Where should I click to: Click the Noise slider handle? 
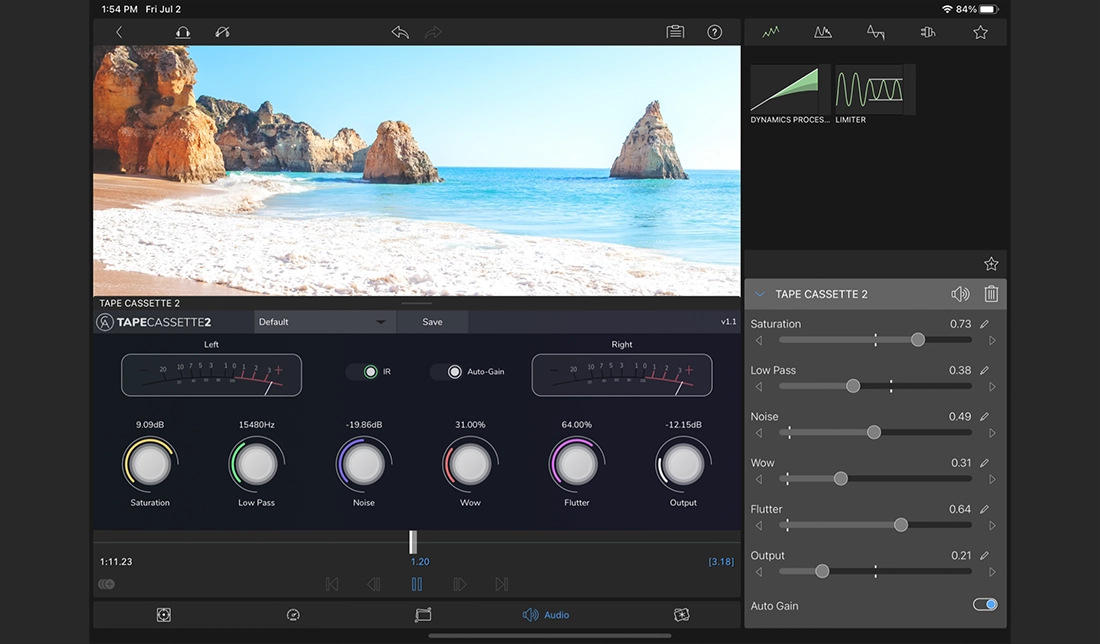[x=874, y=433]
